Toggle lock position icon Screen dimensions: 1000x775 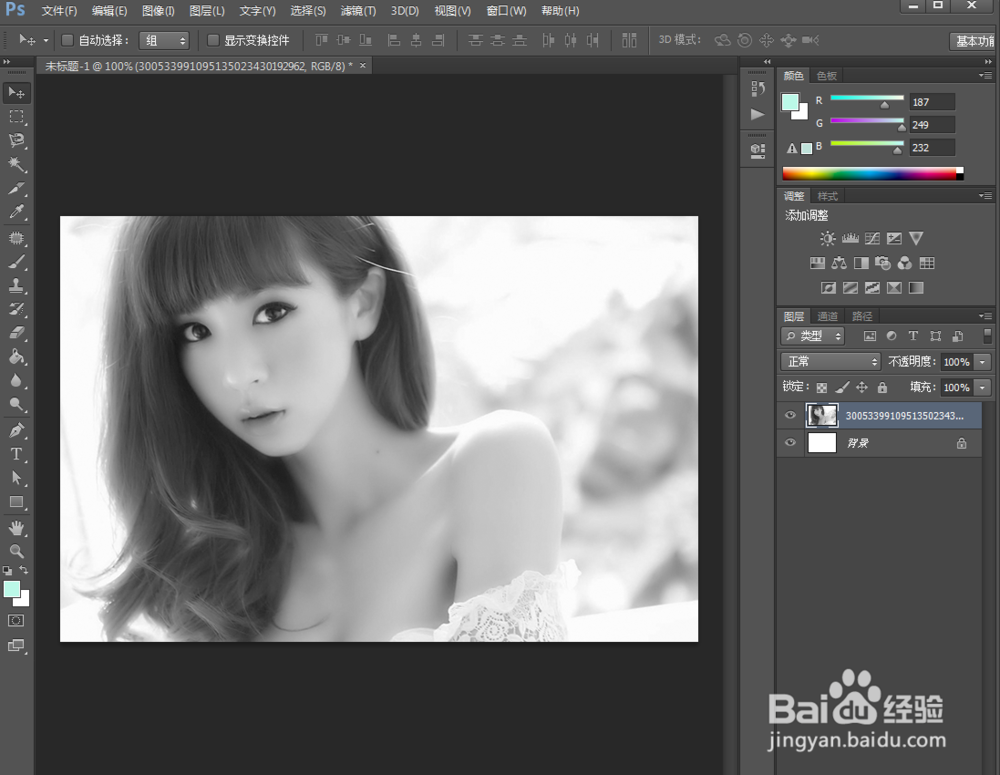pyautogui.click(x=862, y=387)
